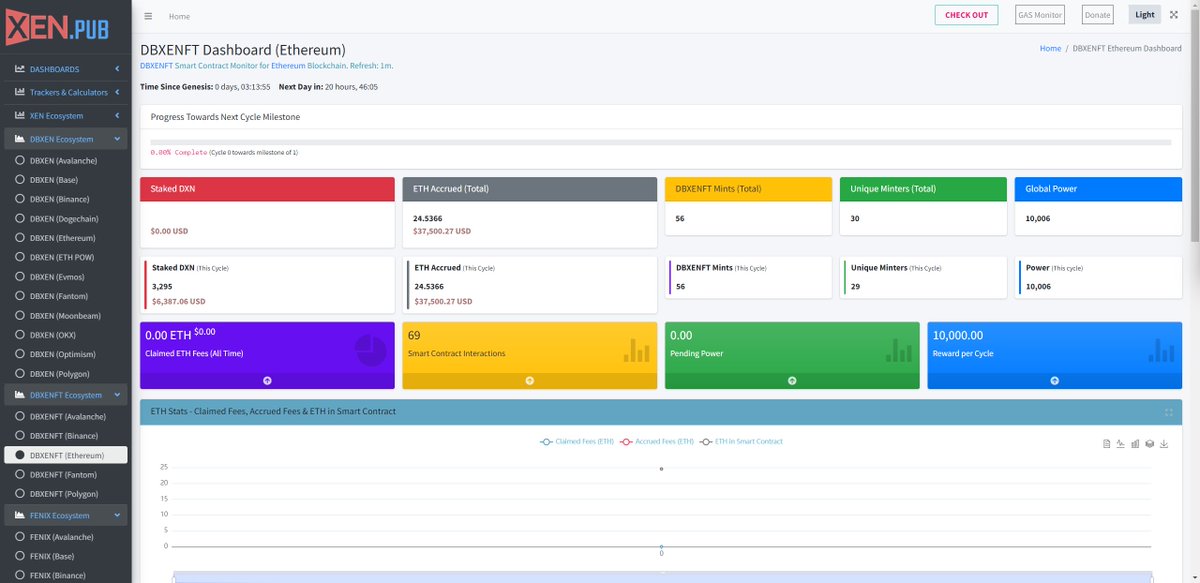Expand the Smart Contract Interactions card plus button
Viewport: 1200px width, 583px height.
[x=529, y=380]
